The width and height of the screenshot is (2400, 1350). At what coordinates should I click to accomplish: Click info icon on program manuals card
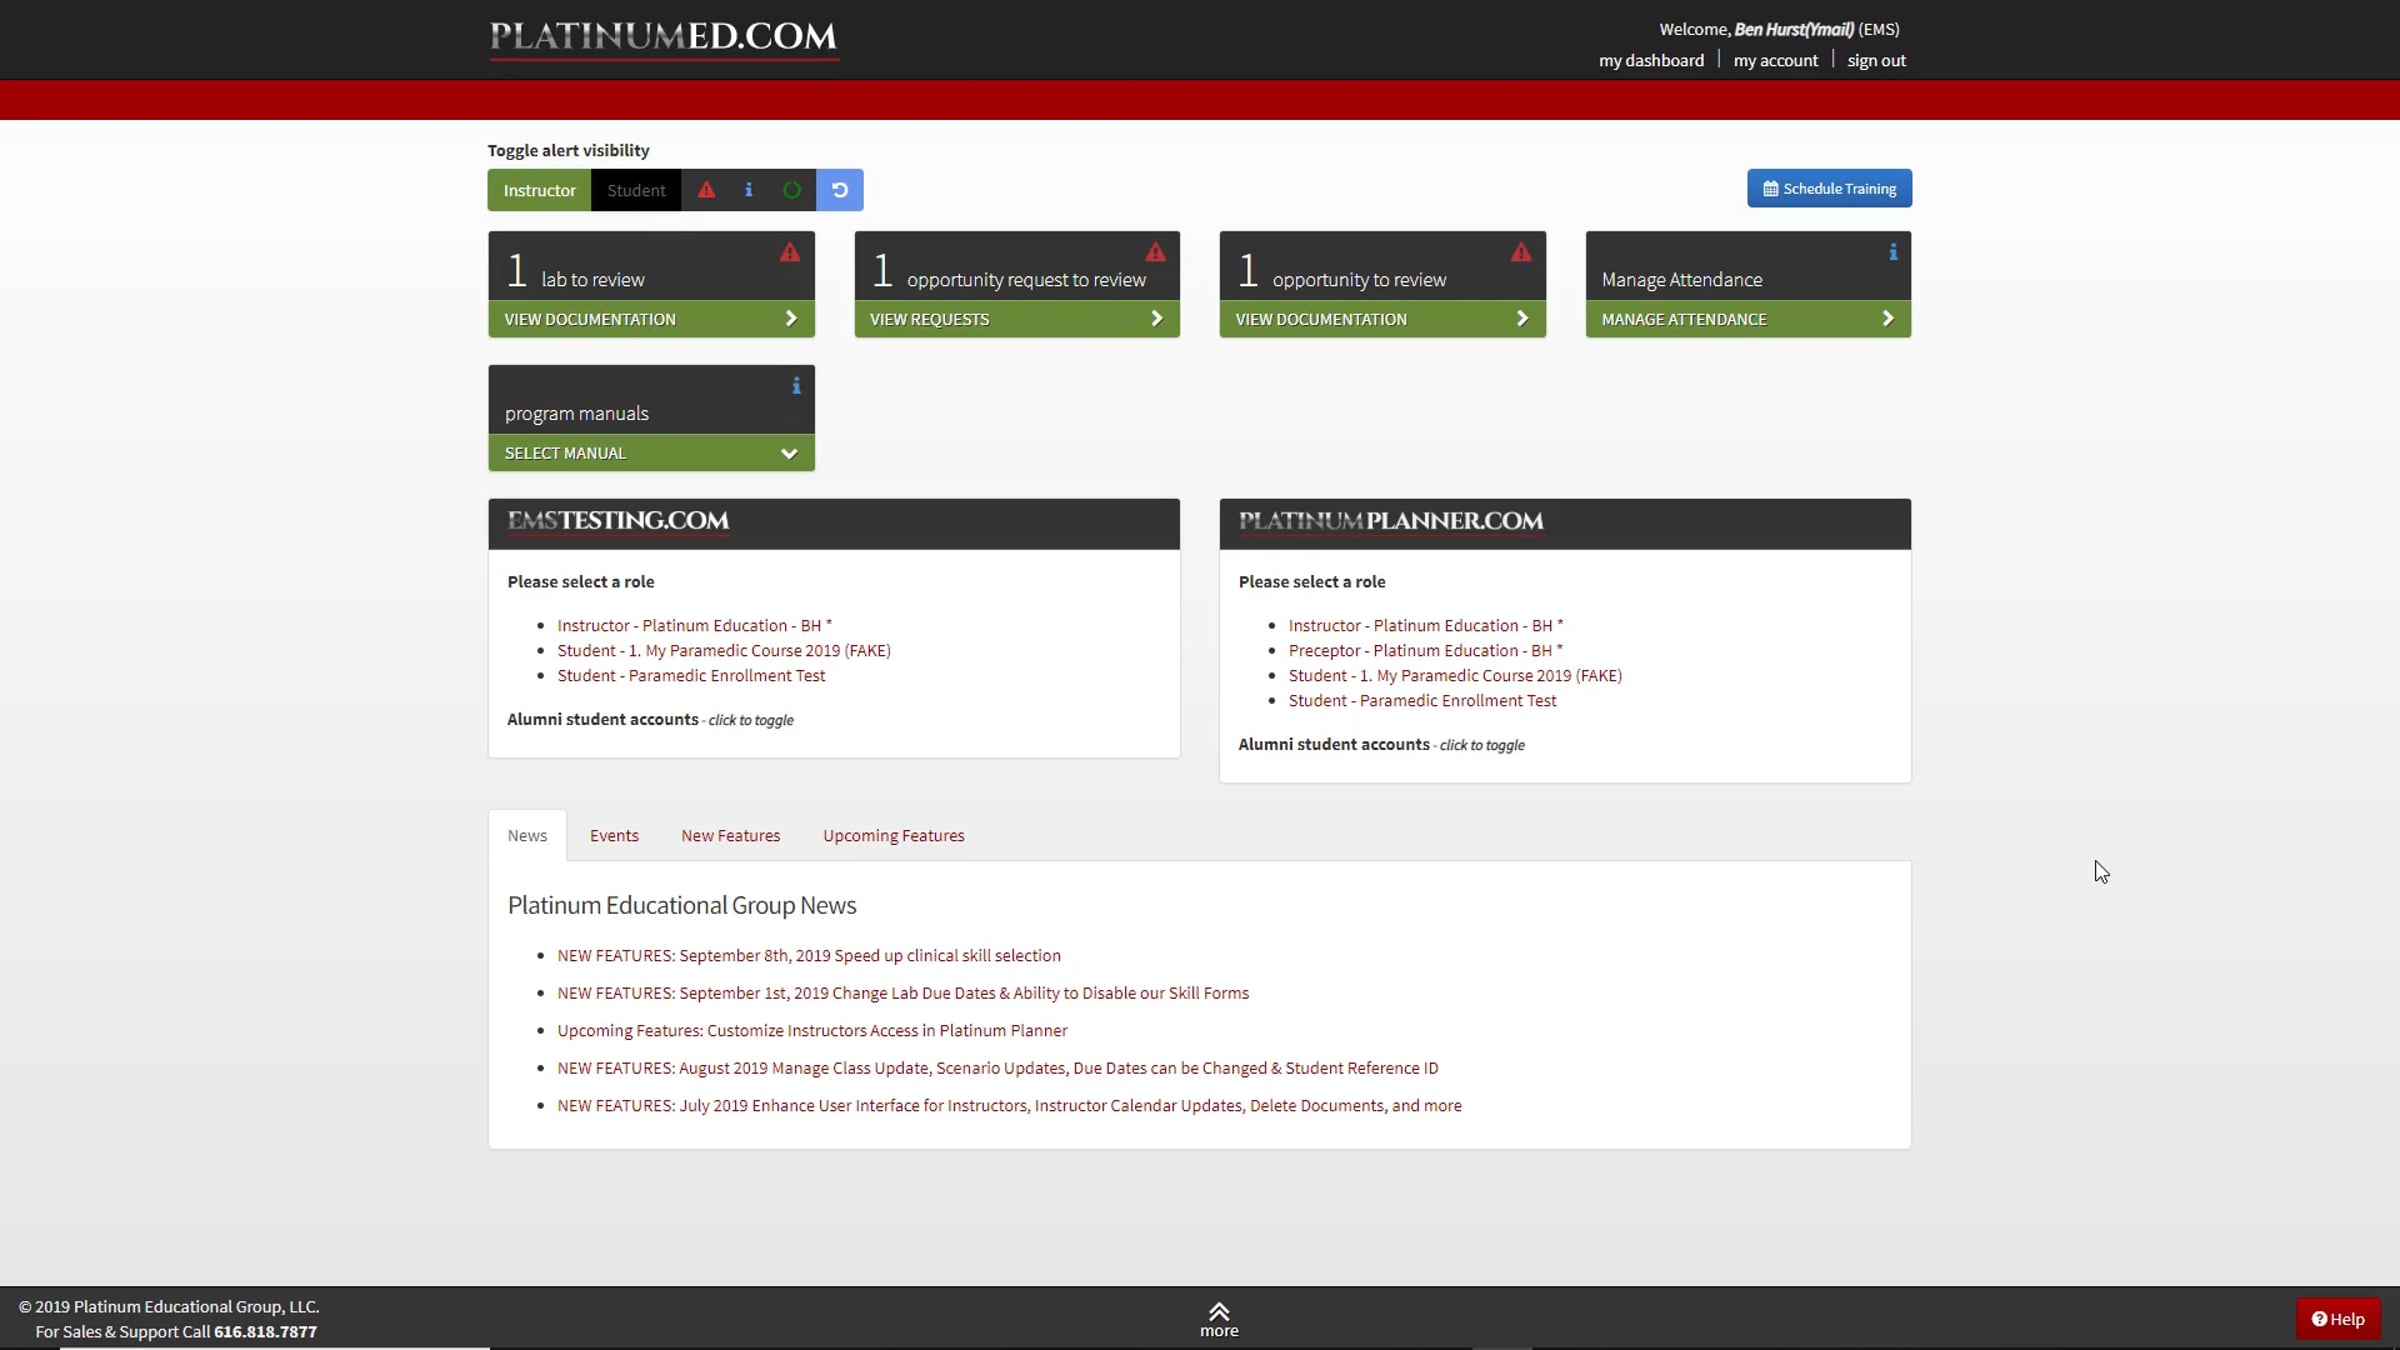(x=796, y=386)
